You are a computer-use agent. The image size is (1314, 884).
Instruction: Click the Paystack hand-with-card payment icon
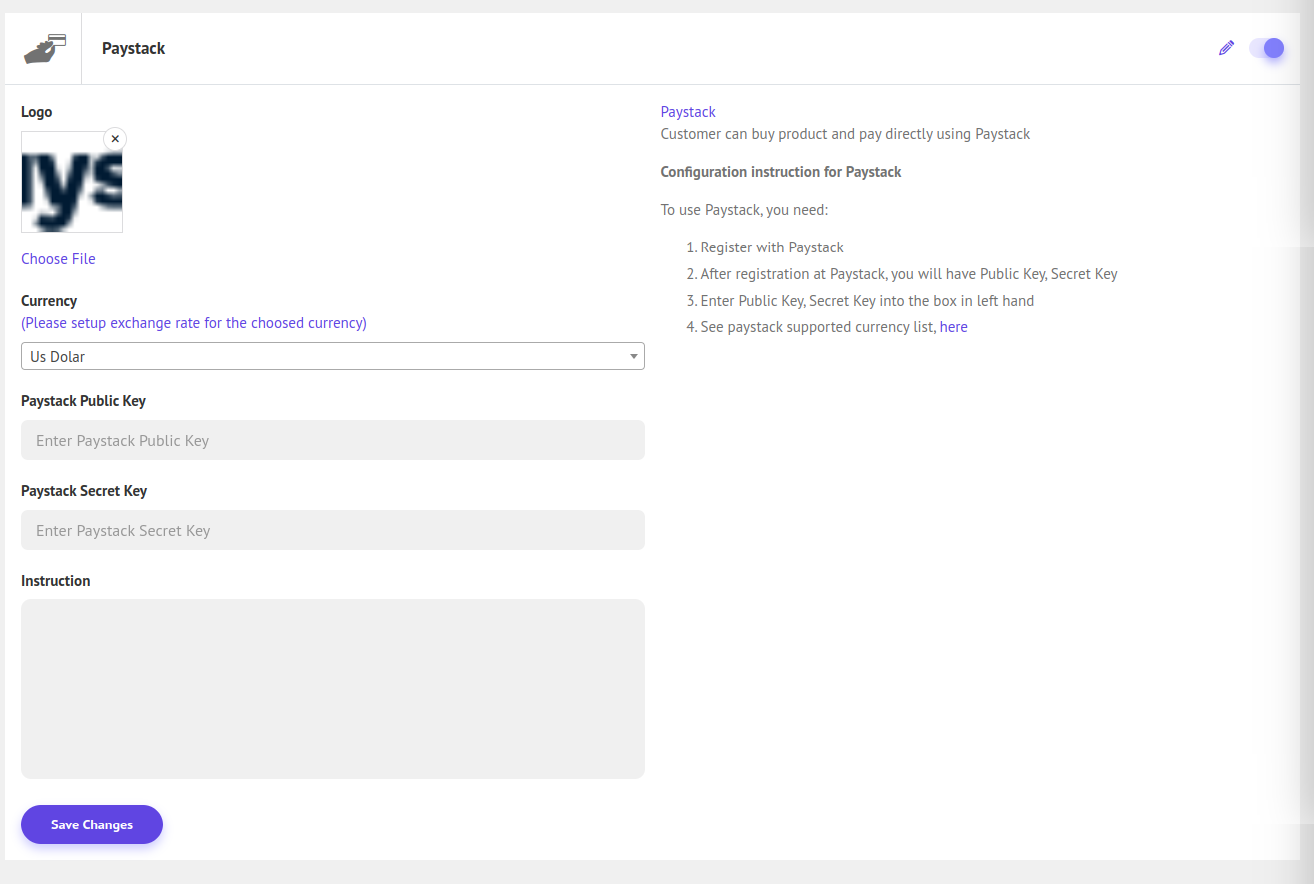(x=45, y=48)
